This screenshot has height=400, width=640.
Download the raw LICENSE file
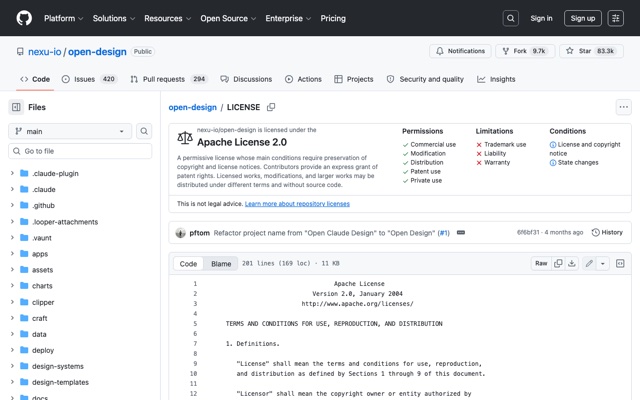[x=571, y=263]
